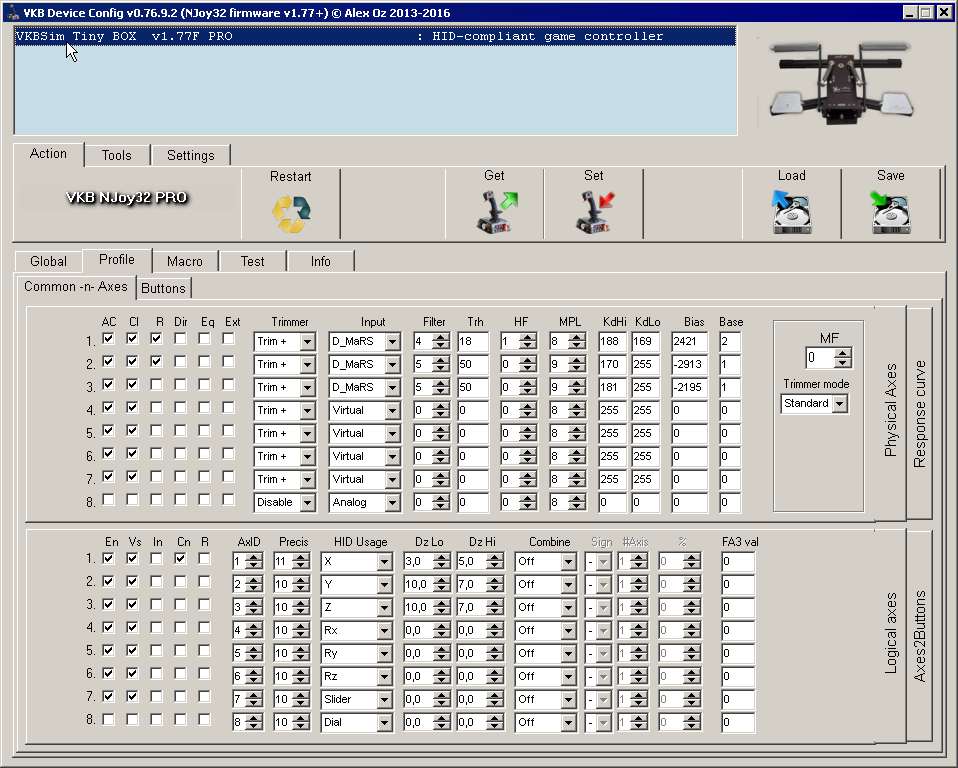Switch to the Buttons sub-tab
Image resolution: width=958 pixels, height=768 pixels.
163,288
